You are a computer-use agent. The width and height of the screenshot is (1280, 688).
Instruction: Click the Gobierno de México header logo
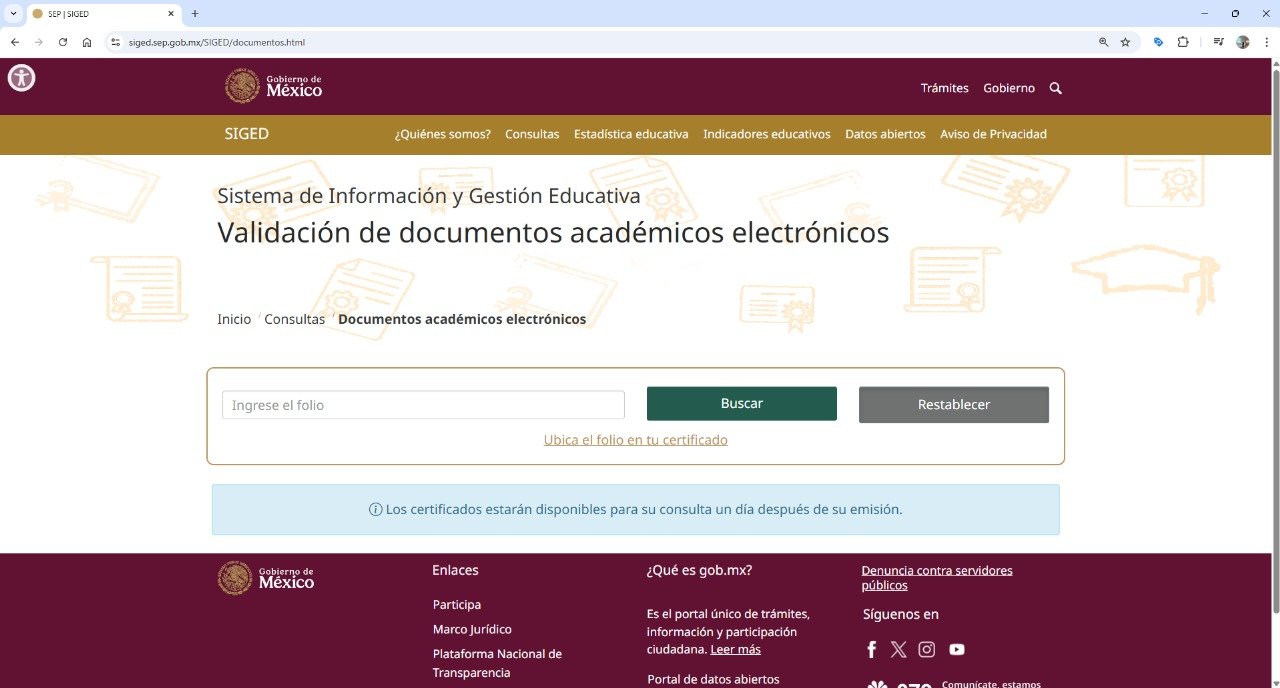274,87
